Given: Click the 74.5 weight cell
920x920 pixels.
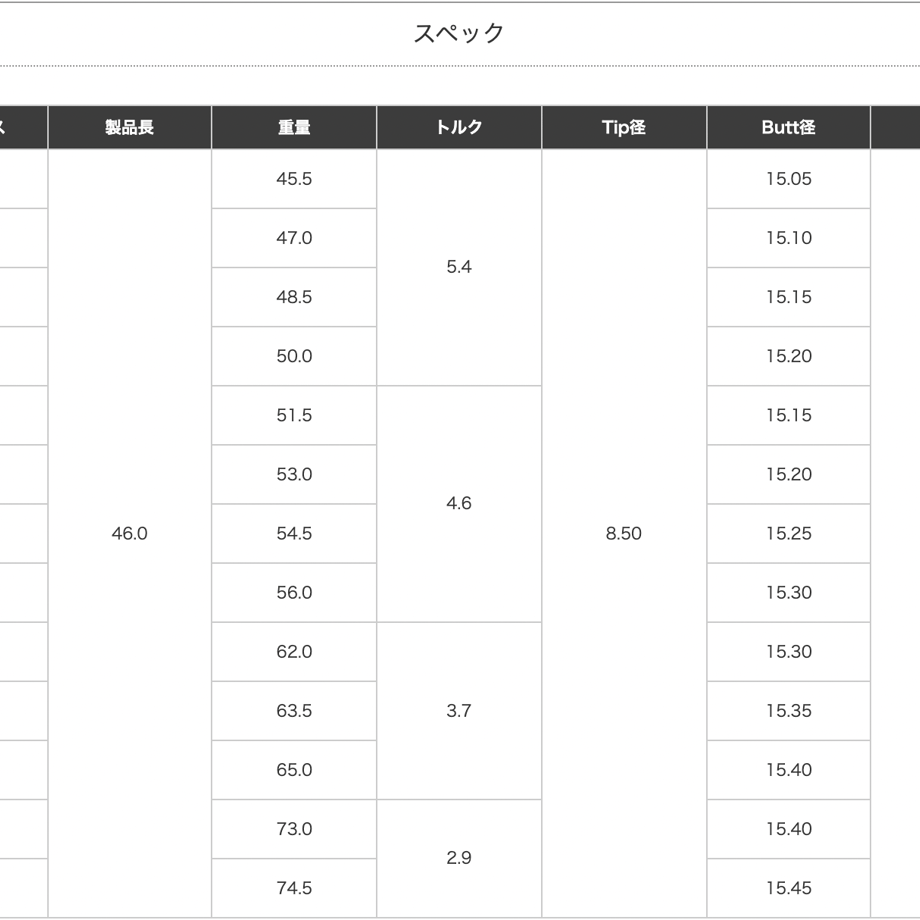Looking at the screenshot, I should pos(294,888).
